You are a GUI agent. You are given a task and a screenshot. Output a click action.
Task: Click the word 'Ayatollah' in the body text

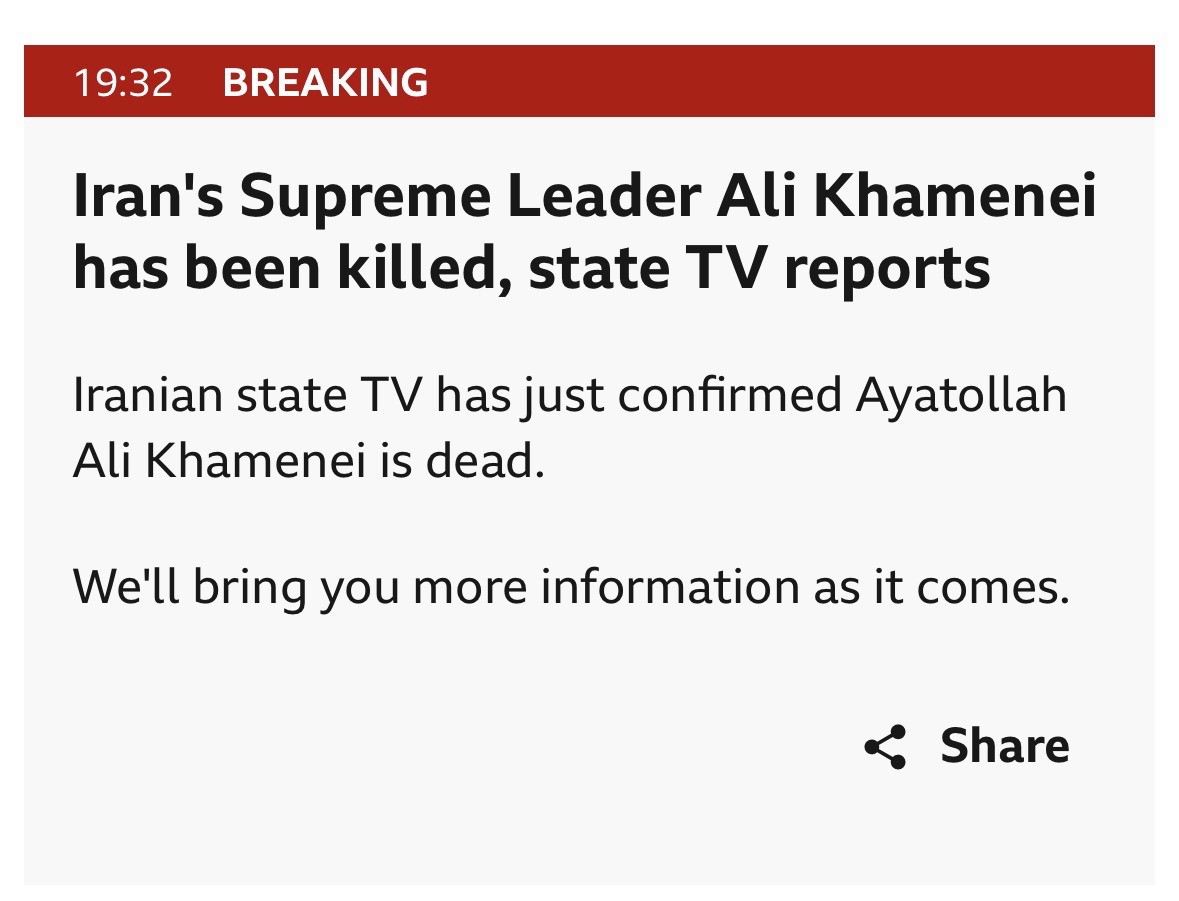962,395
